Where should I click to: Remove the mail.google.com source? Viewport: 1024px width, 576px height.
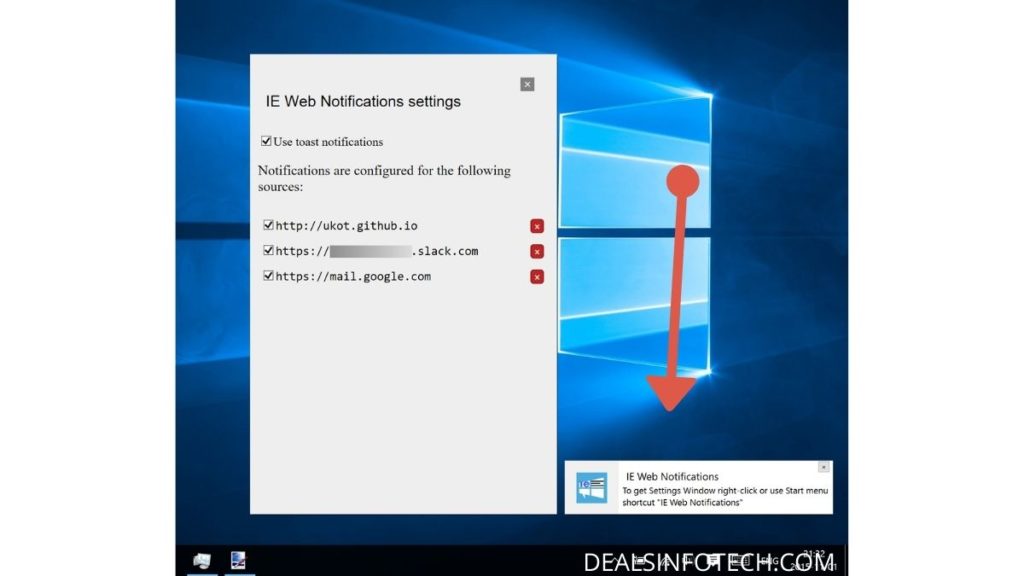click(537, 277)
